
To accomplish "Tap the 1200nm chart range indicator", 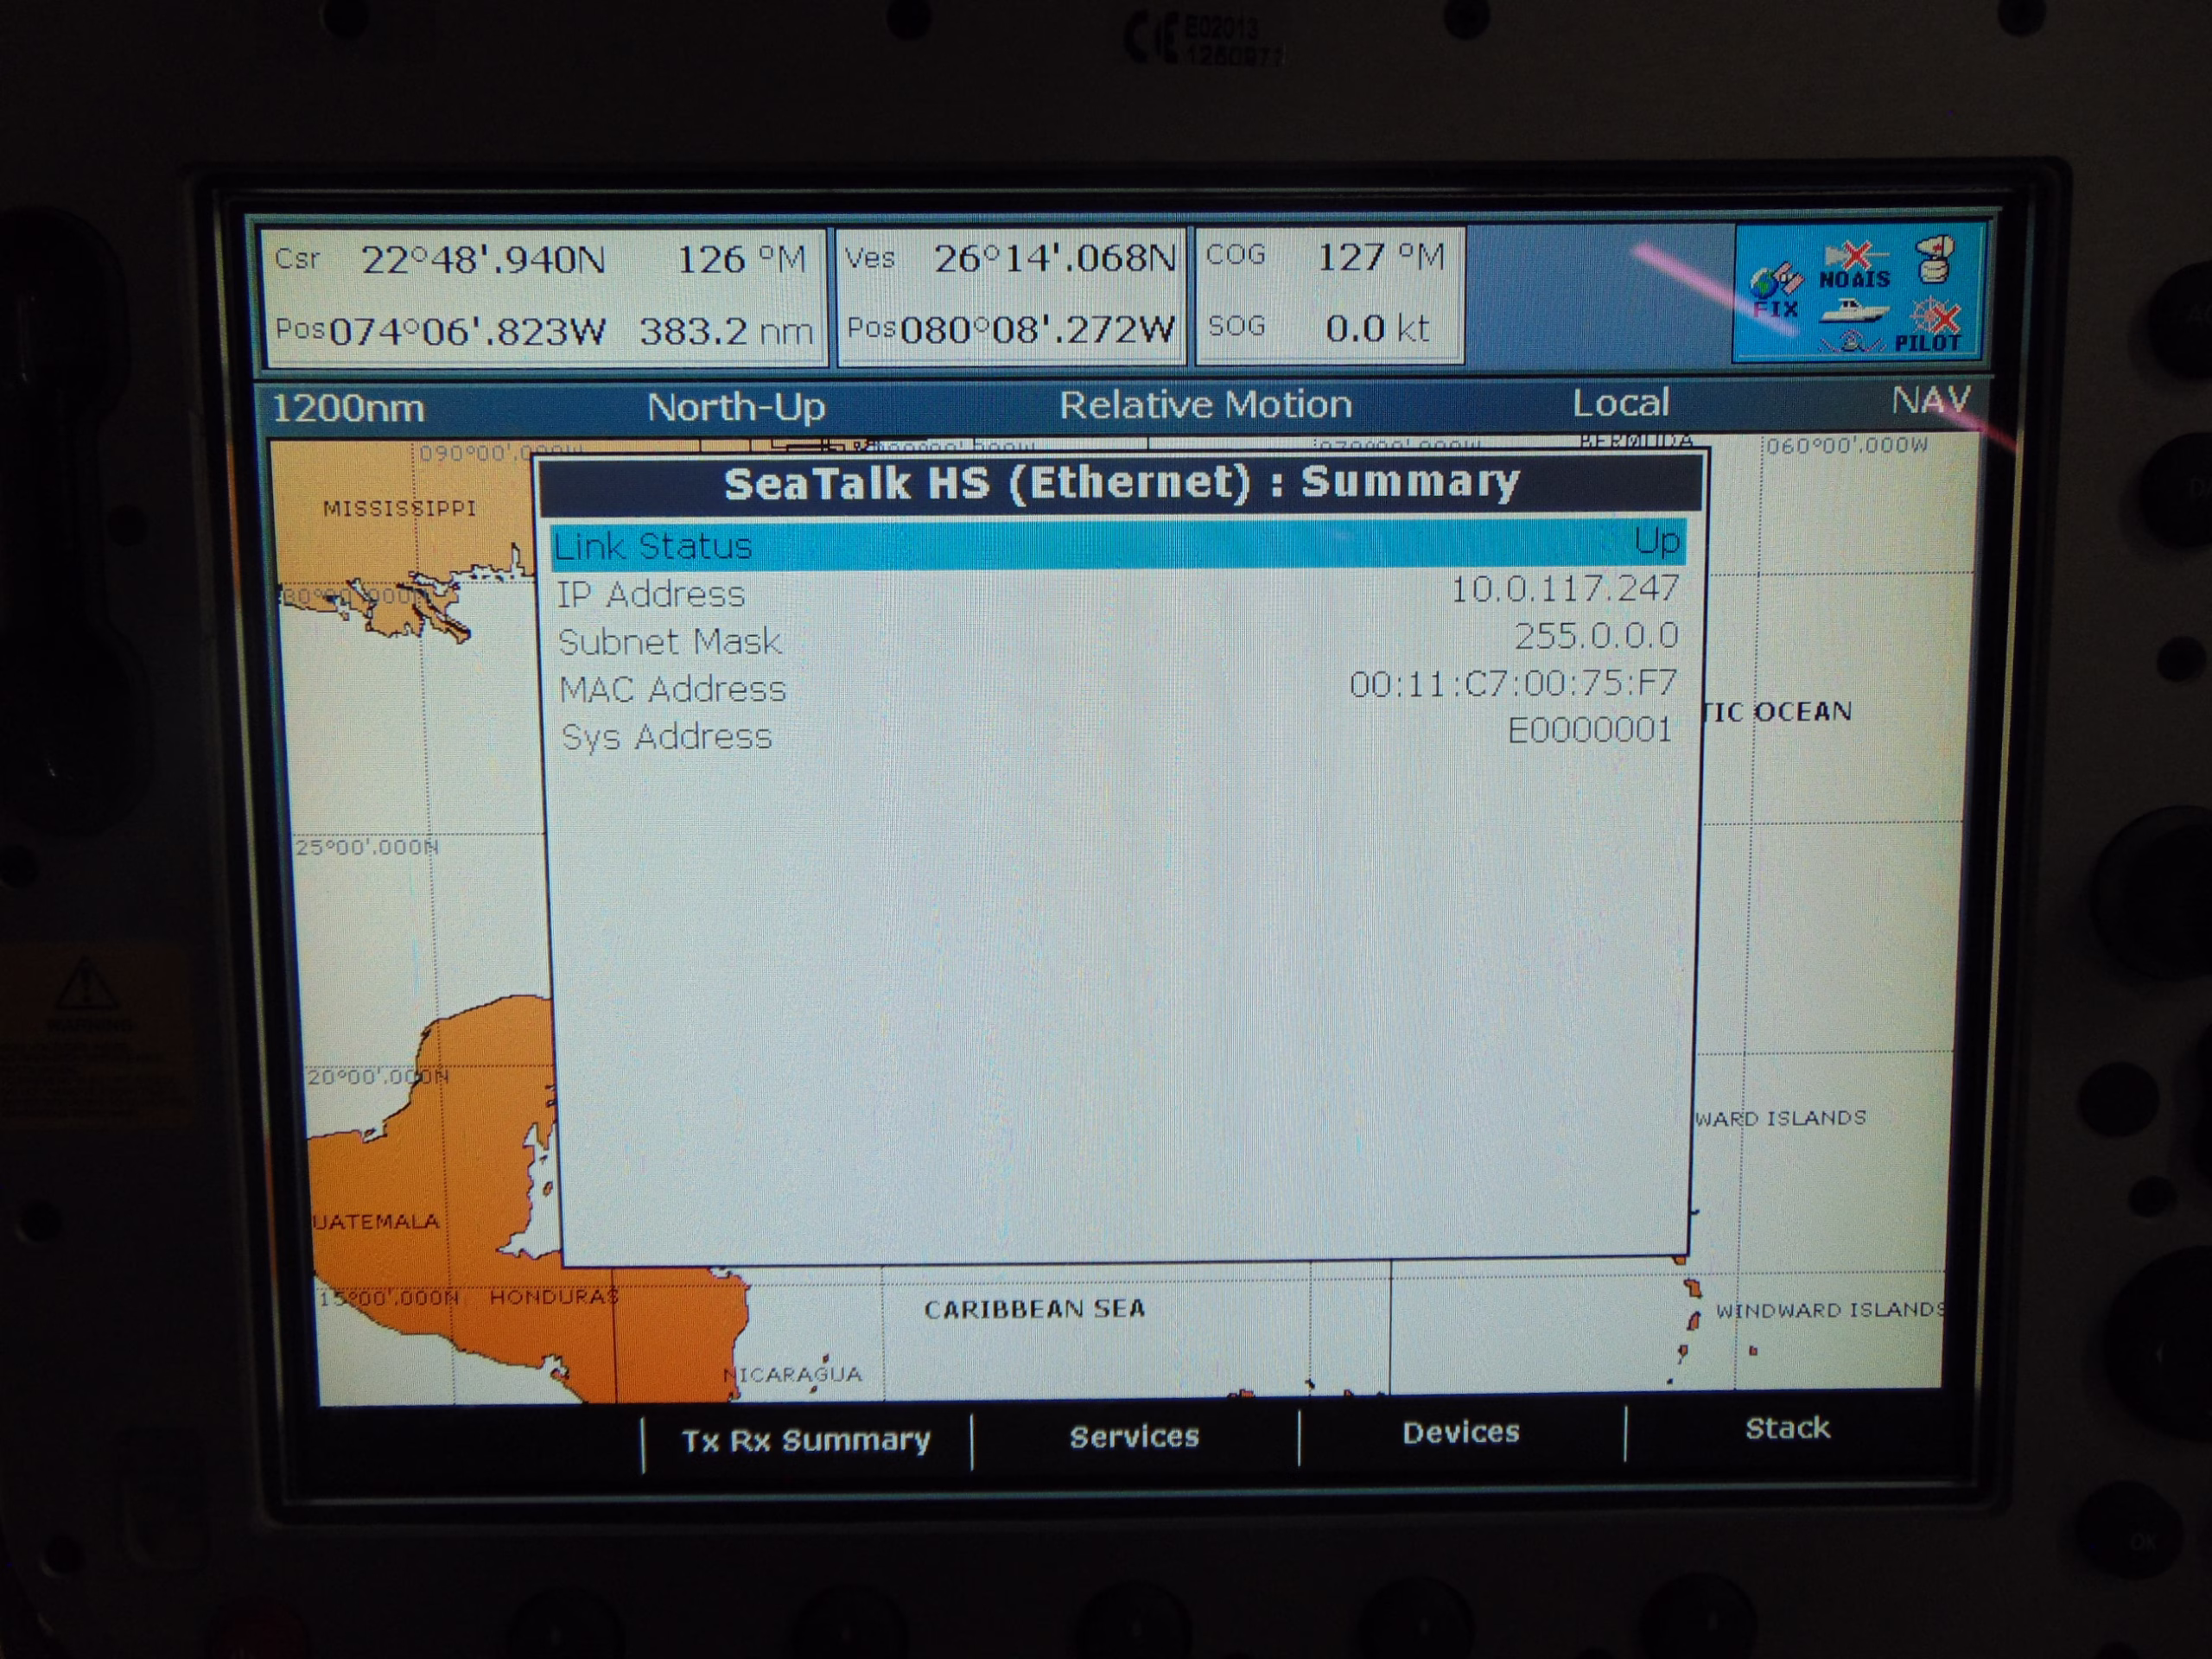I will click(348, 409).
